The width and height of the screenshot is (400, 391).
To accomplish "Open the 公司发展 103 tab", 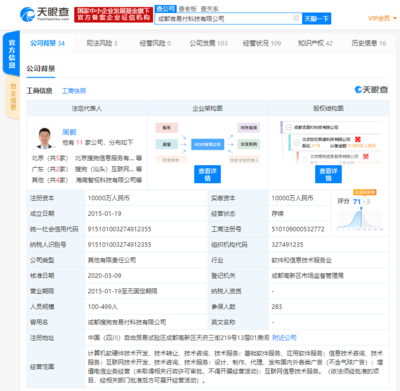I will point(208,43).
